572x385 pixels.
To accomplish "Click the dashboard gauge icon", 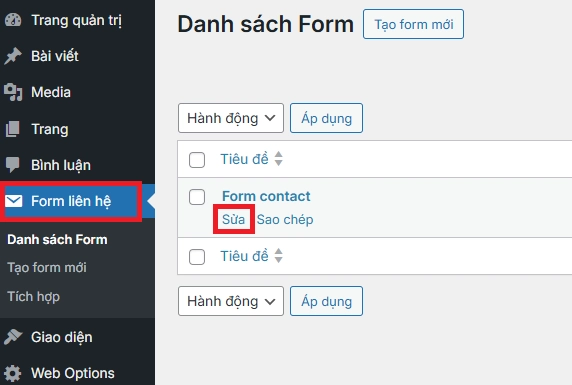I will [13, 20].
